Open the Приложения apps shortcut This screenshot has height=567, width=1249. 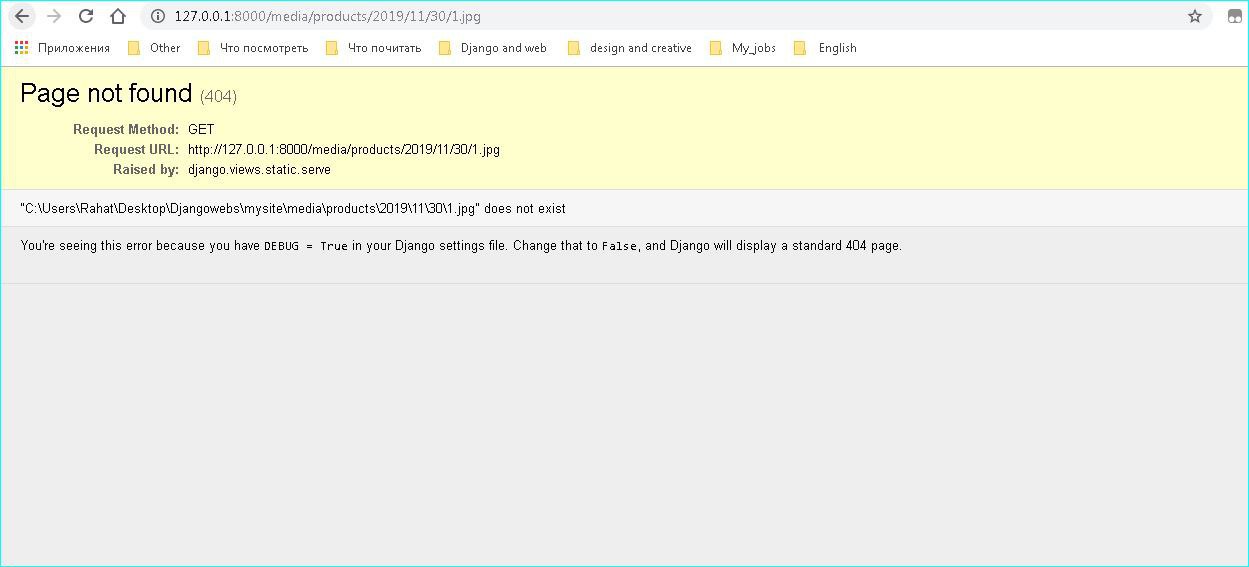[x=62, y=48]
